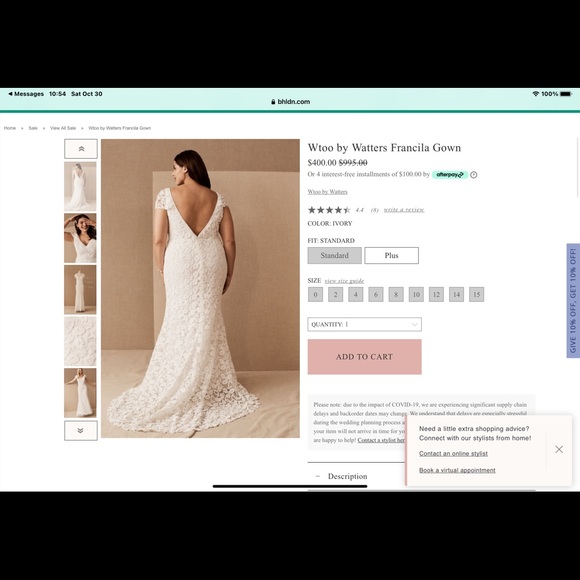Go to View All Sale breadcrumb

point(63,128)
